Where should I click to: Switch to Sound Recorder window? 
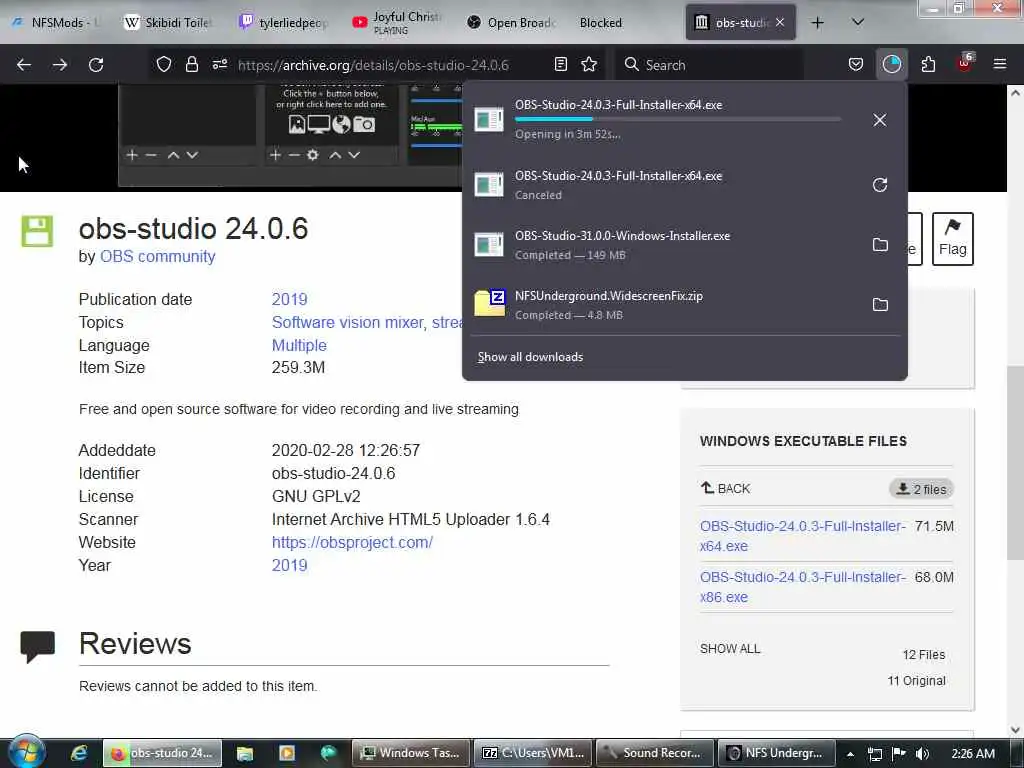pyautogui.click(x=655, y=753)
